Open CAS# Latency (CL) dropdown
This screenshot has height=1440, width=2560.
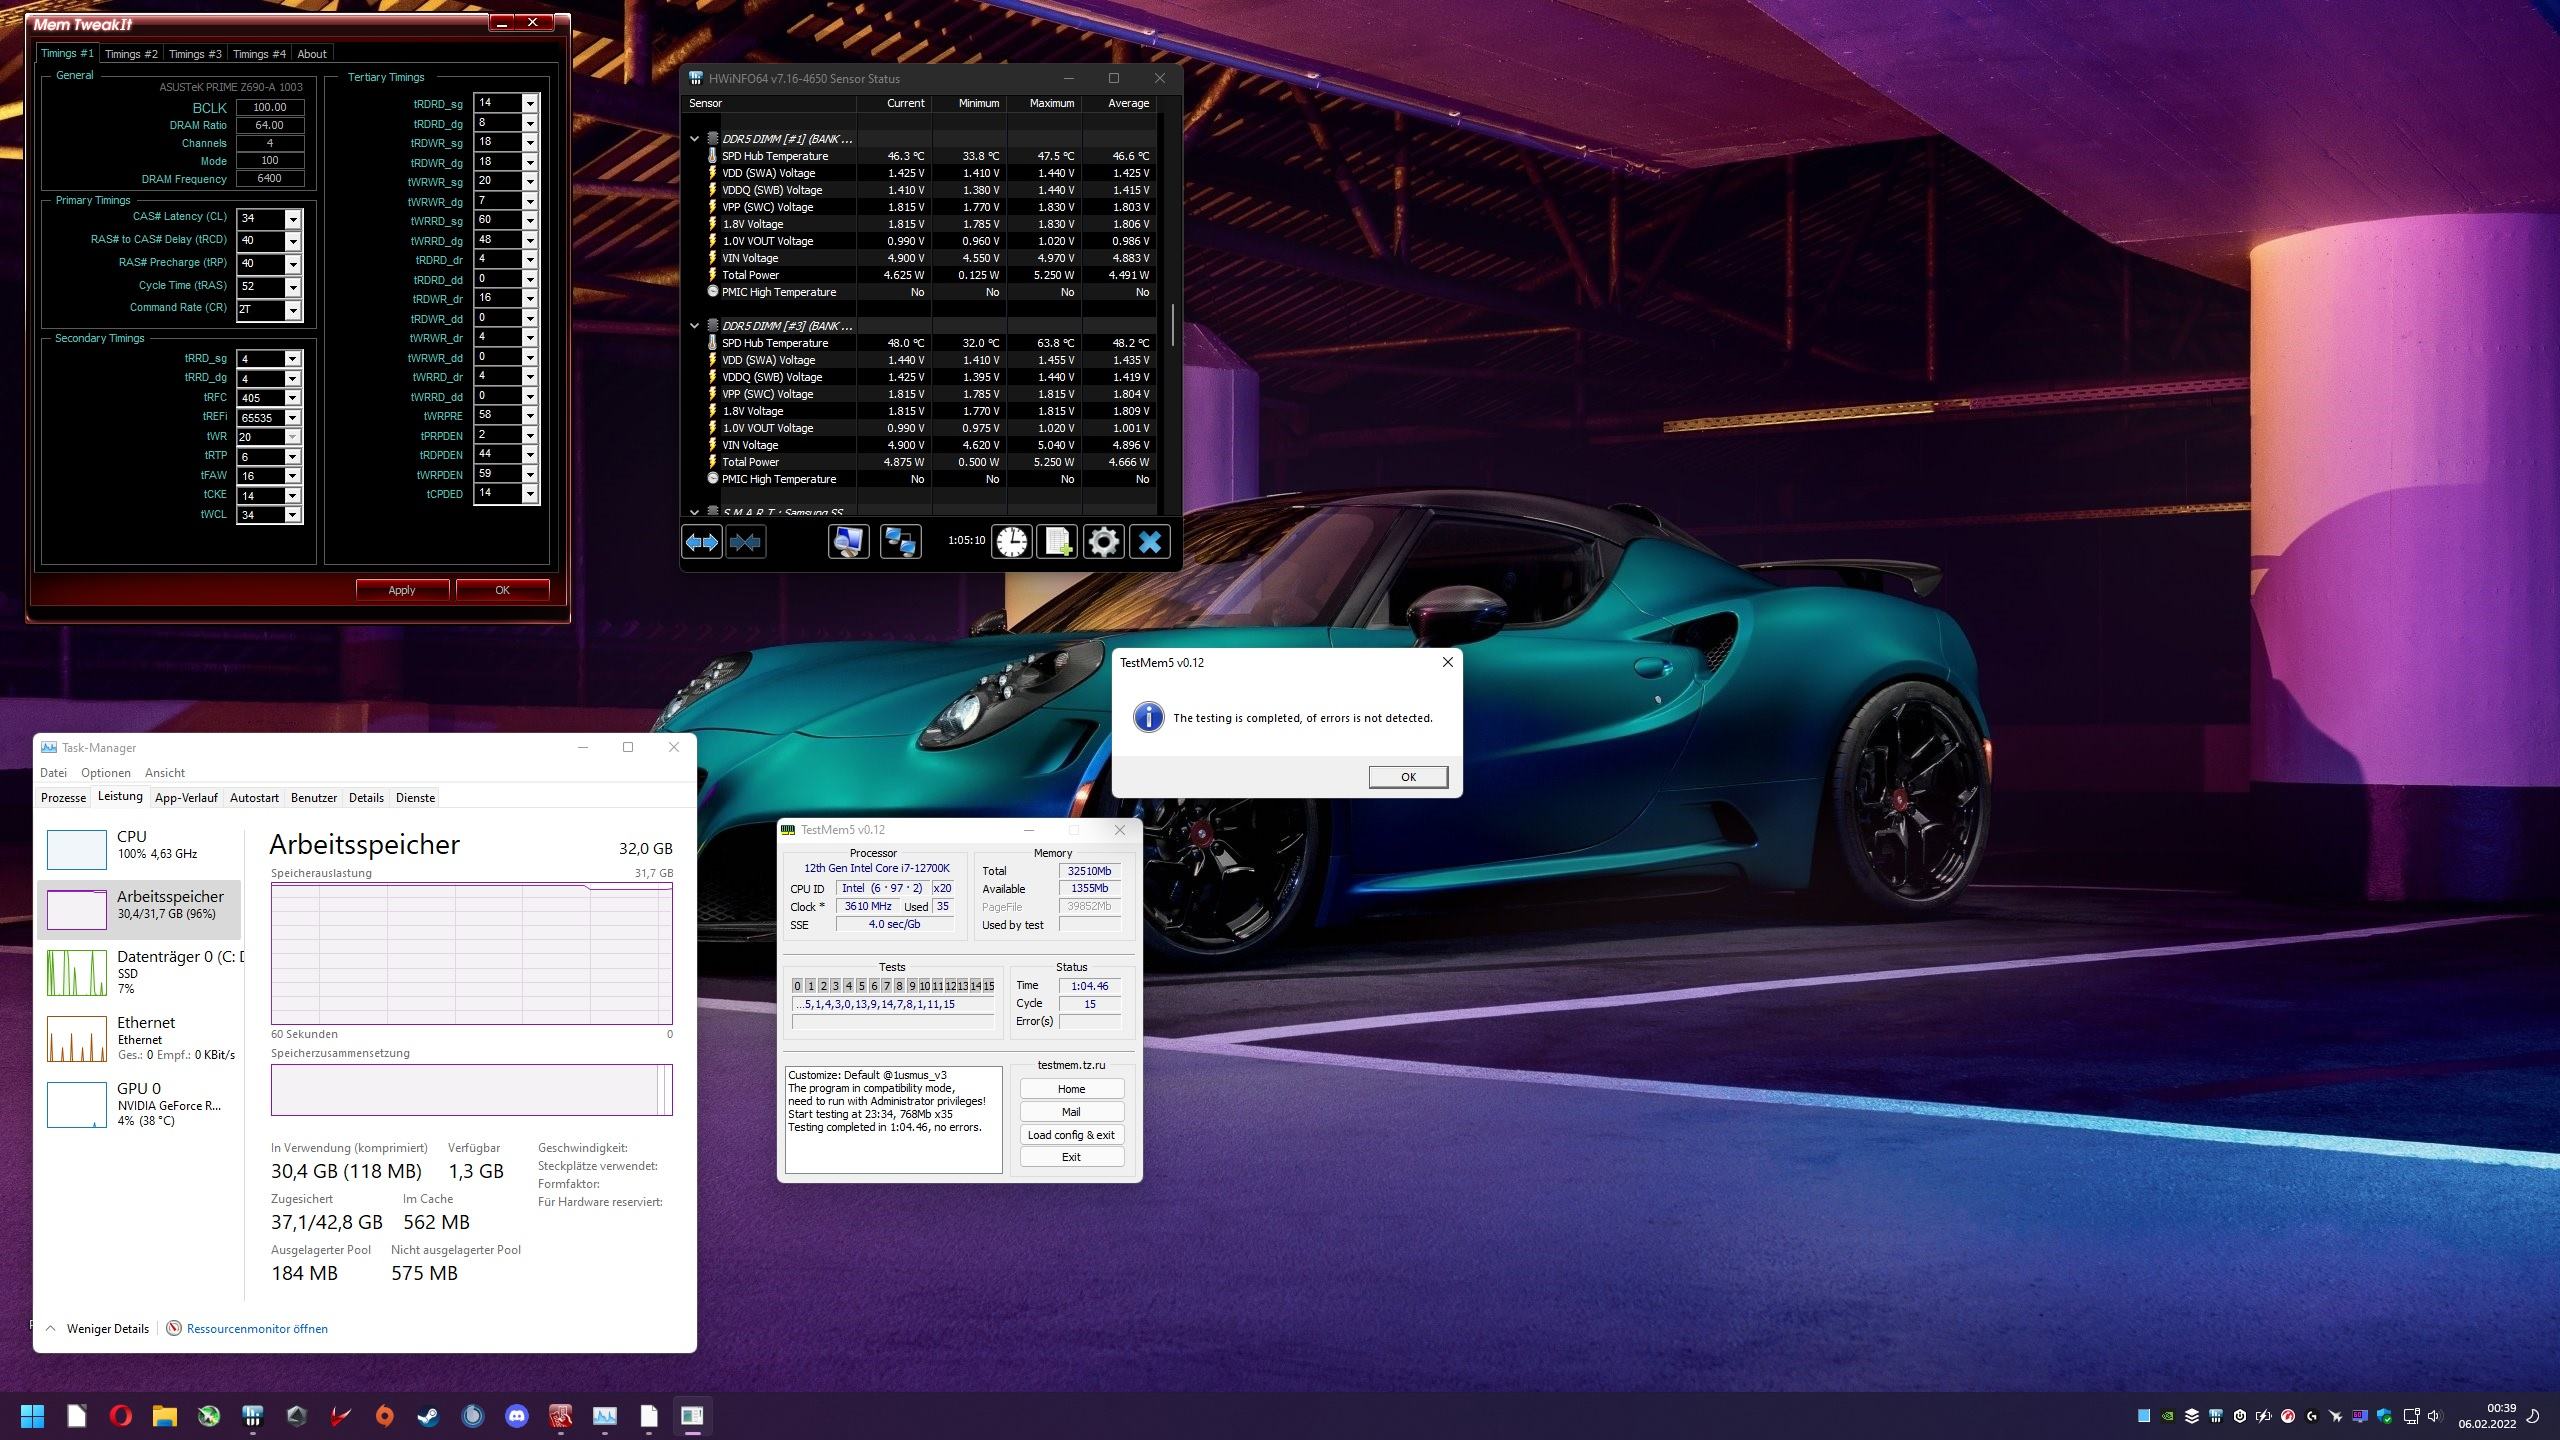tap(293, 219)
